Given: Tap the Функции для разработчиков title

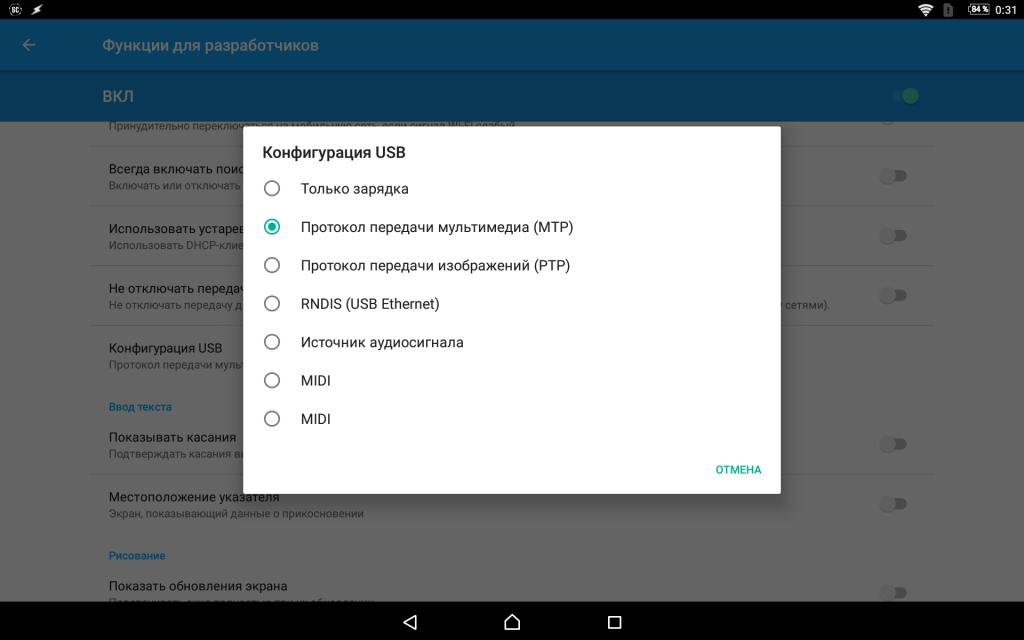Looking at the screenshot, I should point(210,45).
